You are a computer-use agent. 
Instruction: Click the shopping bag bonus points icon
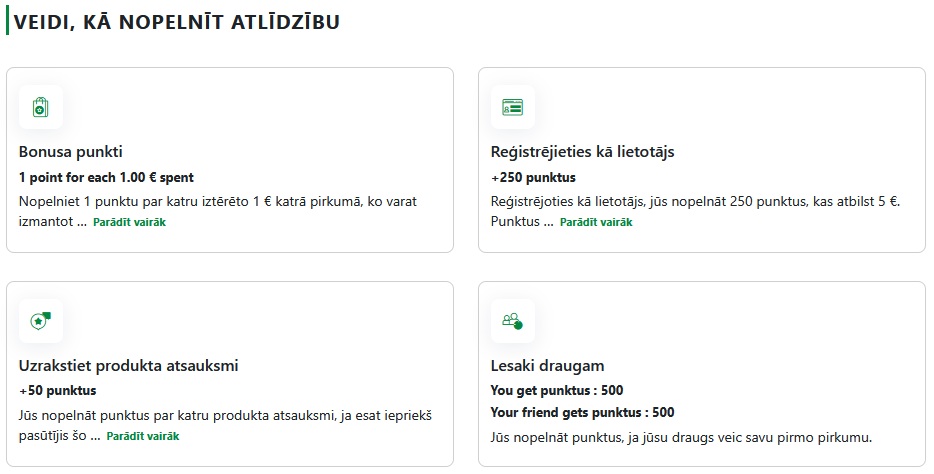coord(40,107)
